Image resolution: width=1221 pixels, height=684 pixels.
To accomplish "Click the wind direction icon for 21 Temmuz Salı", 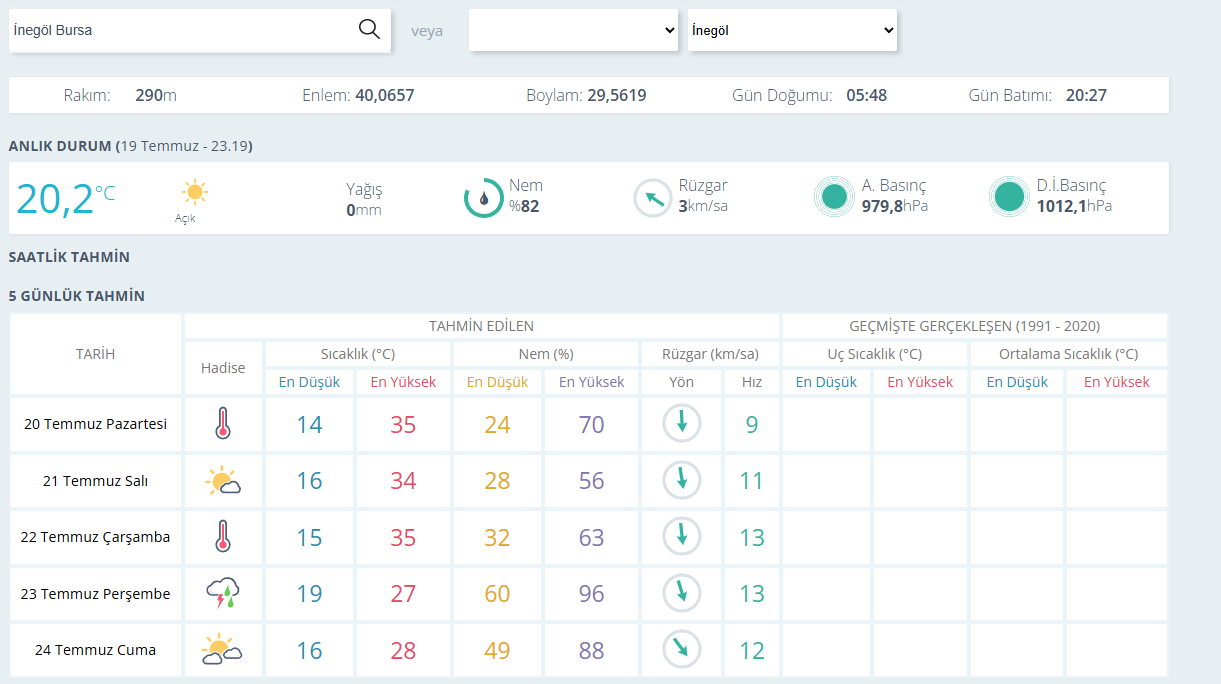I will click(x=682, y=481).
